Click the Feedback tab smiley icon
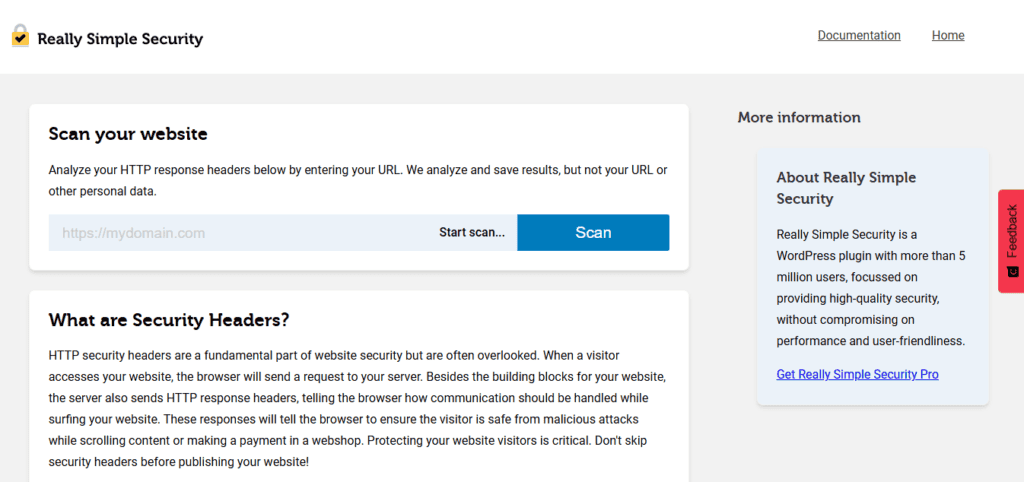 [x=1013, y=271]
